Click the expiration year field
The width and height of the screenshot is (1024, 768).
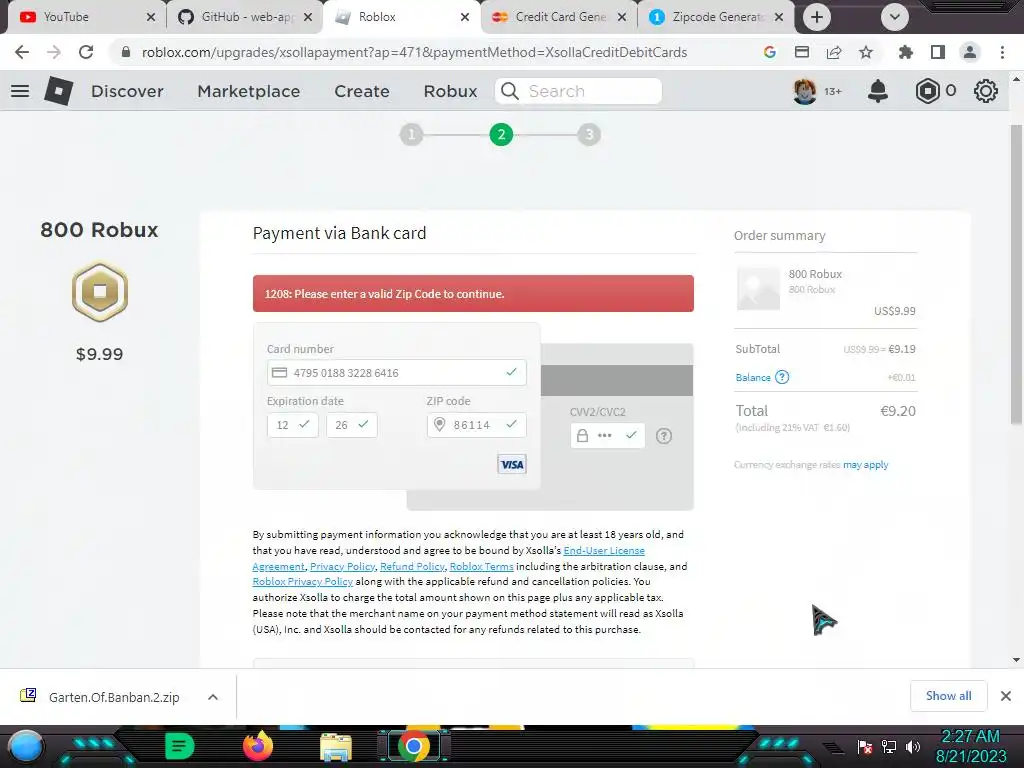[351, 424]
